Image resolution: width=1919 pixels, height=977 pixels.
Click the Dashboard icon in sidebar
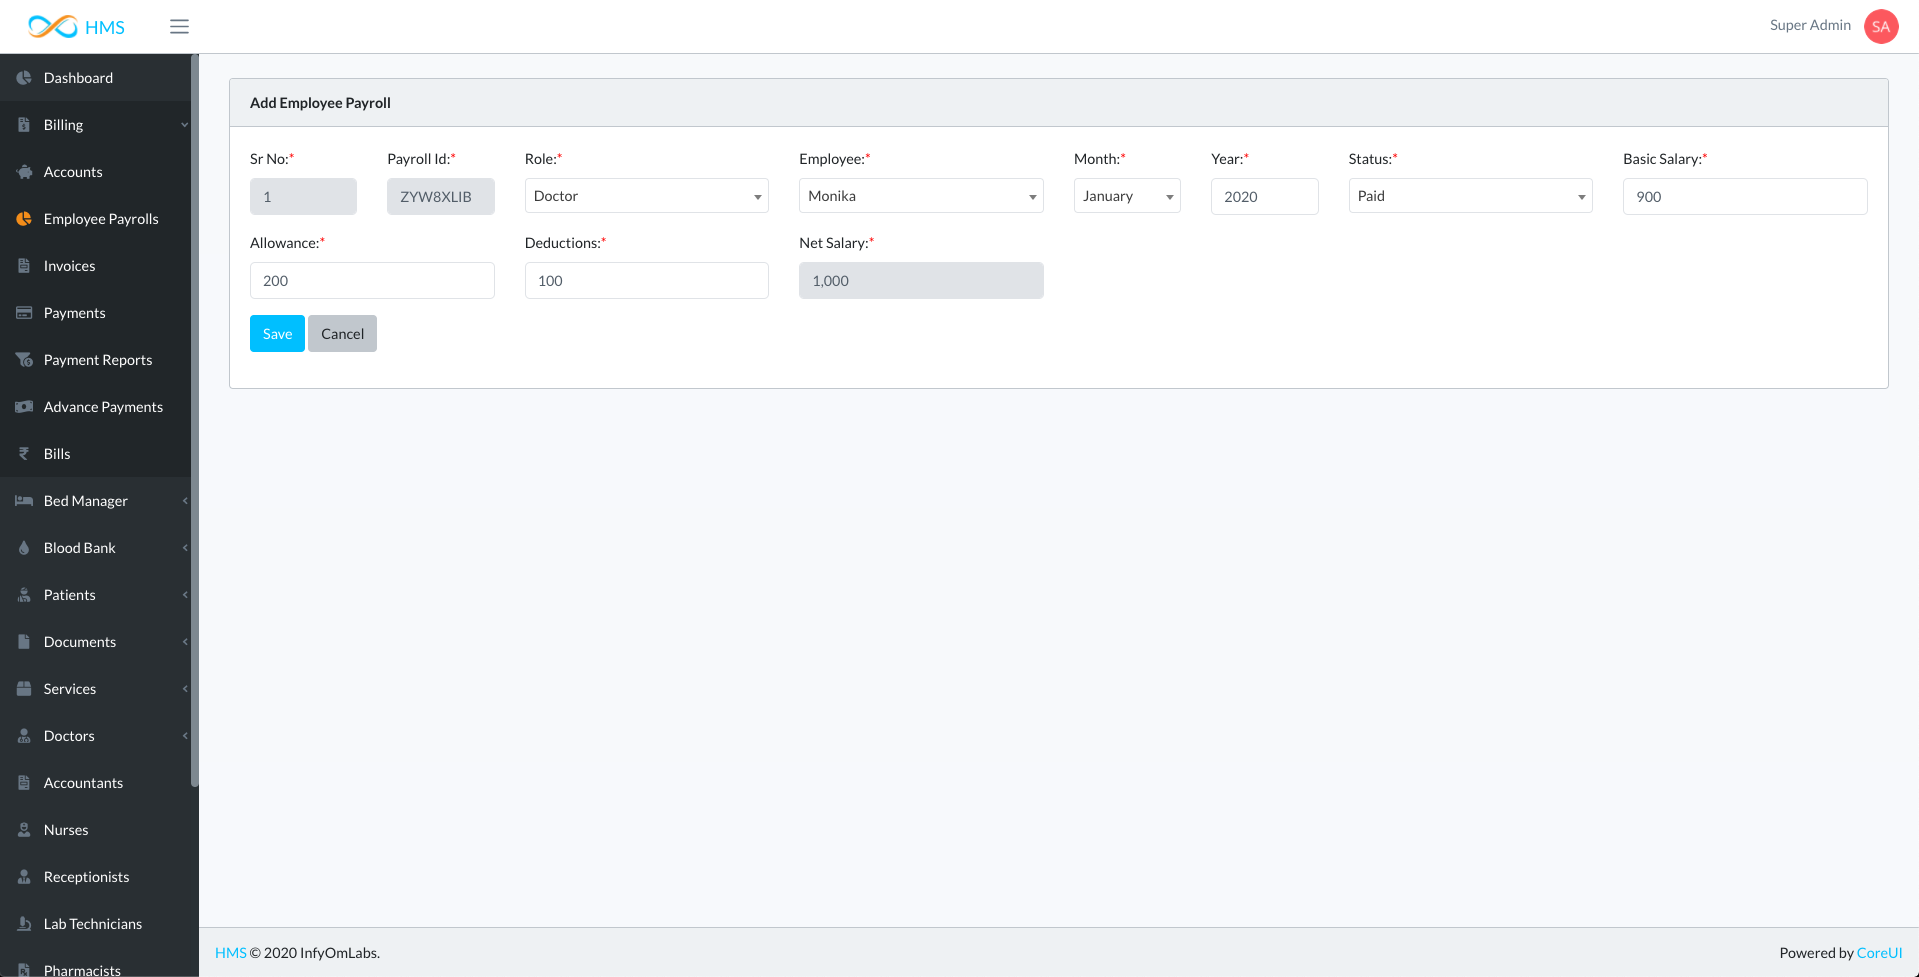24,78
